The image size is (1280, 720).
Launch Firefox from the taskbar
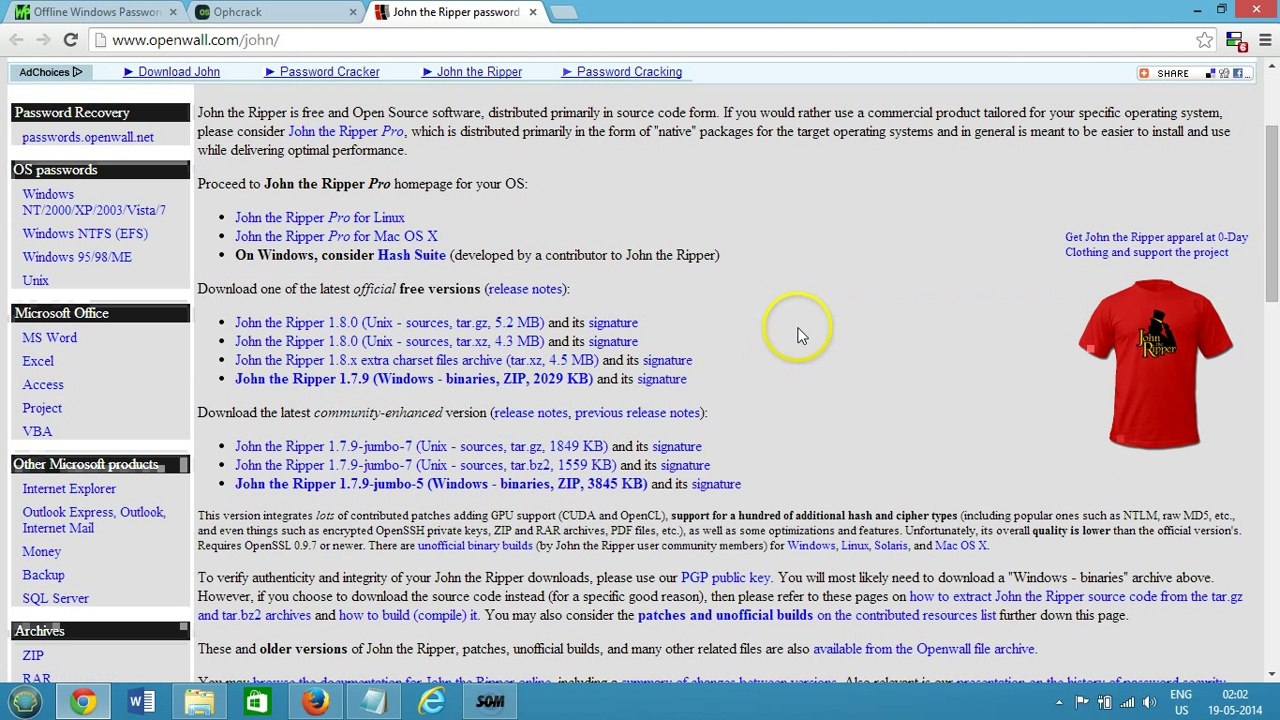[x=315, y=702]
